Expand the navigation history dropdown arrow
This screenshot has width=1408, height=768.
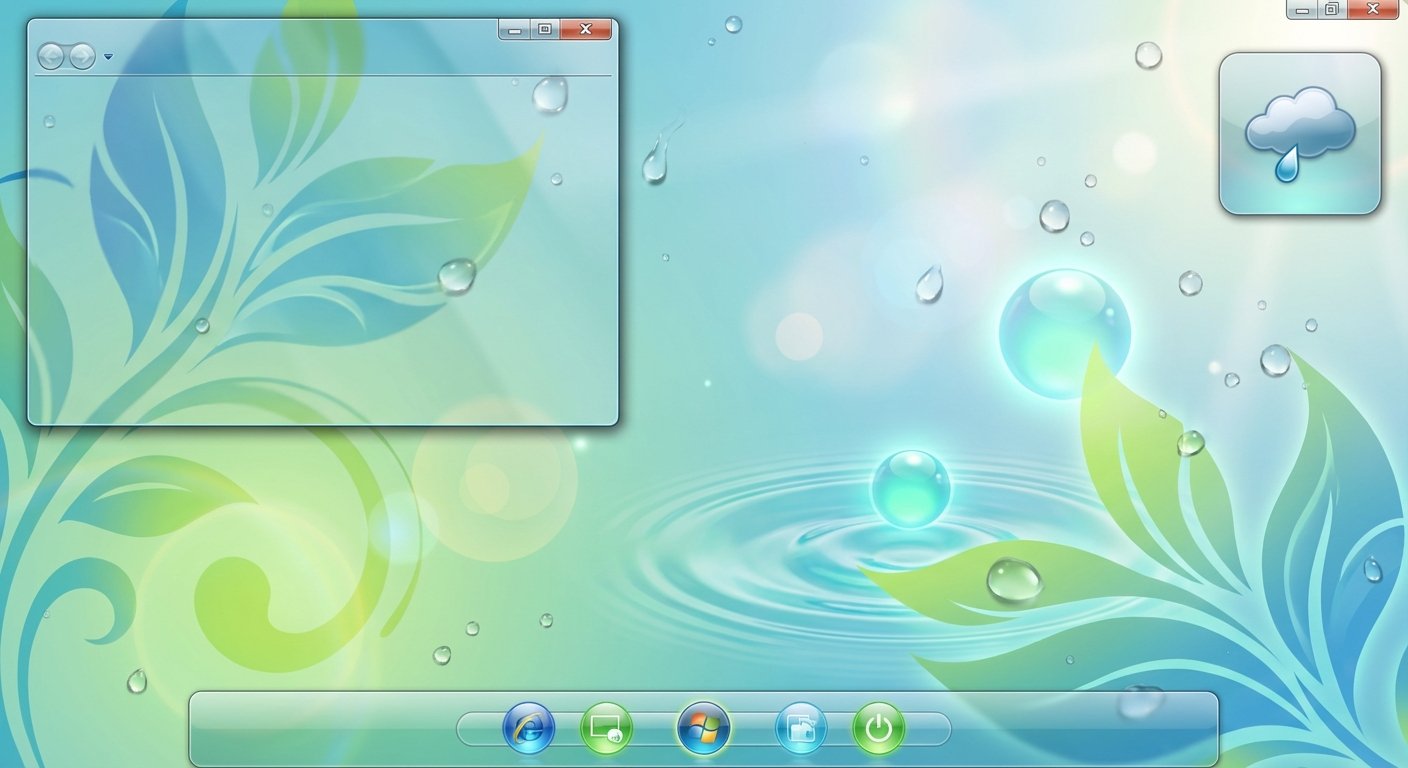click(x=108, y=57)
